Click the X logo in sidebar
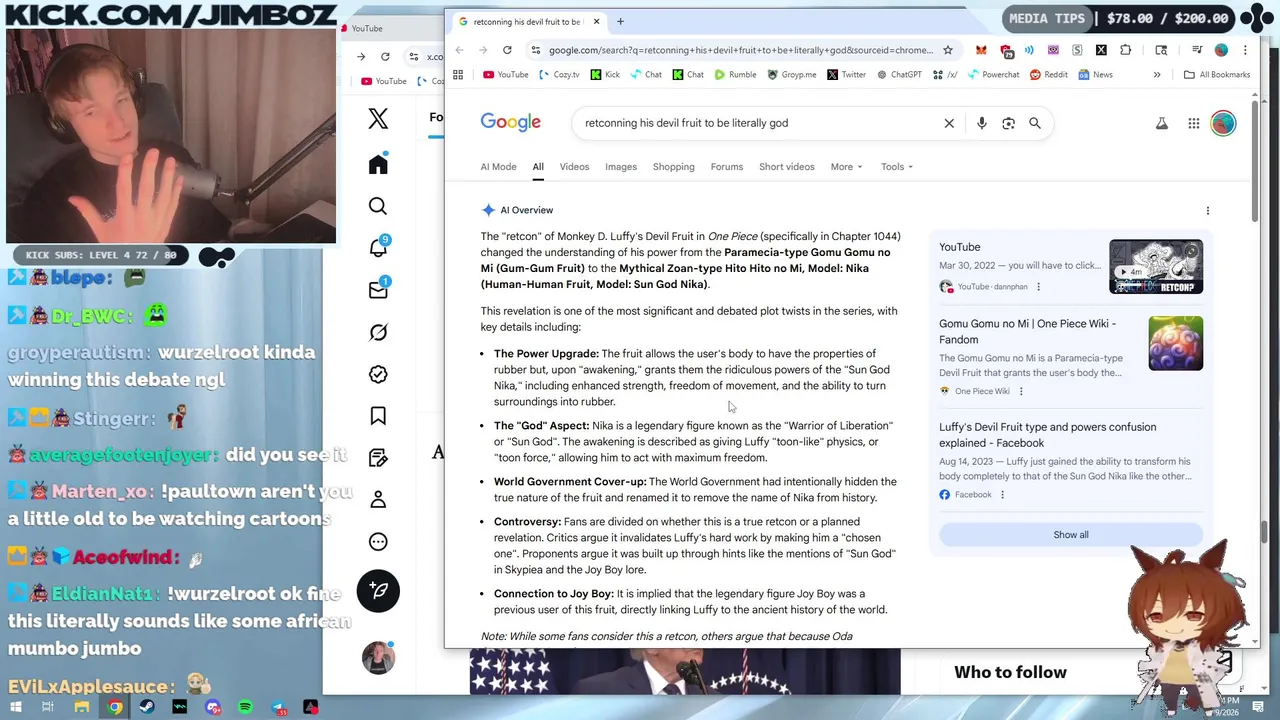The image size is (1280, 720). (378, 119)
